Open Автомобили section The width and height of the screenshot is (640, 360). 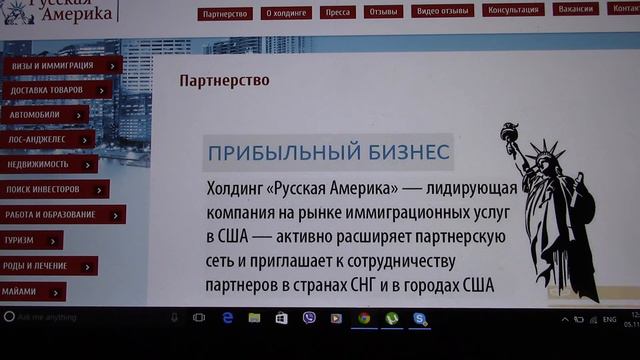point(45,115)
